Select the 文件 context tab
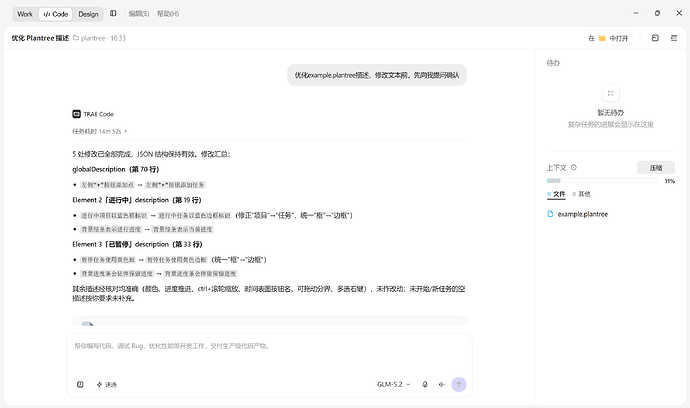Viewport: 690px width, 408px height. [556, 194]
